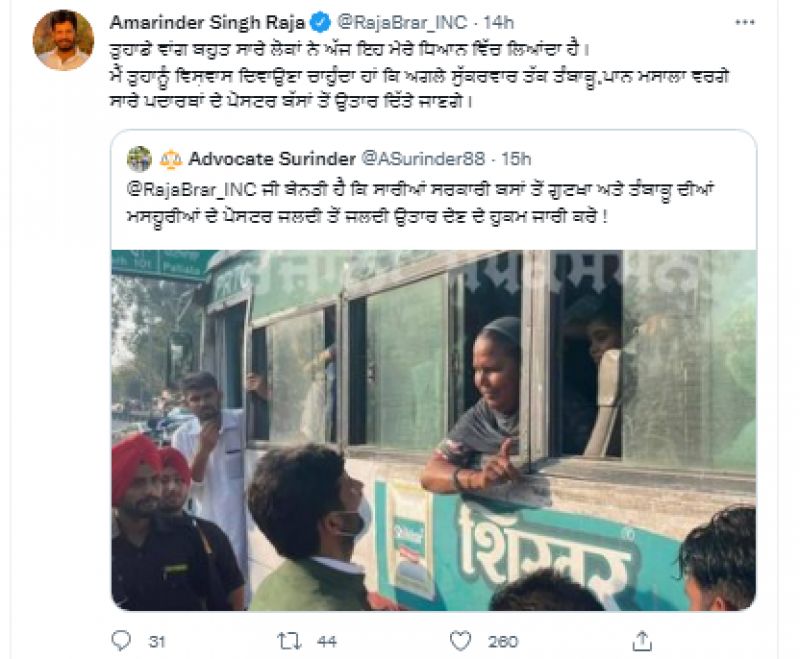Viewport: 800px width, 659px height.
Task: Open the three-dot more options menu
Action: point(745,21)
